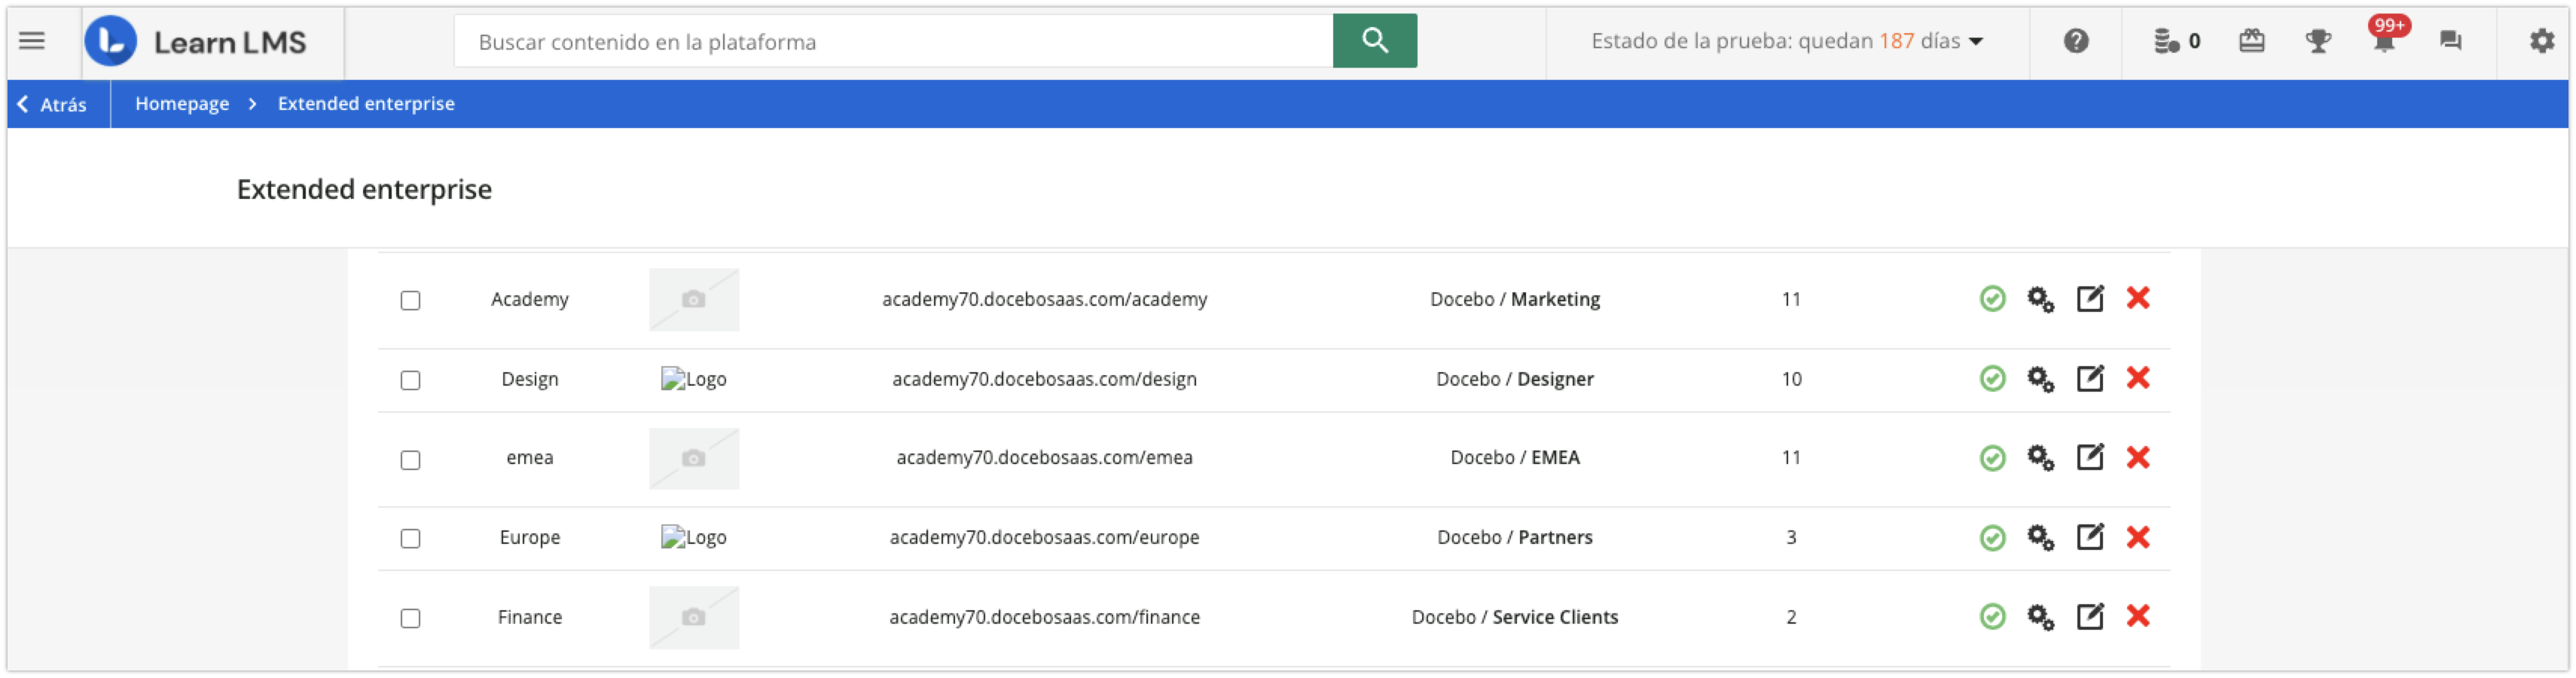The height and width of the screenshot is (678, 2576).
Task: Click the Docebo / Partners branch
Action: (x=1514, y=538)
